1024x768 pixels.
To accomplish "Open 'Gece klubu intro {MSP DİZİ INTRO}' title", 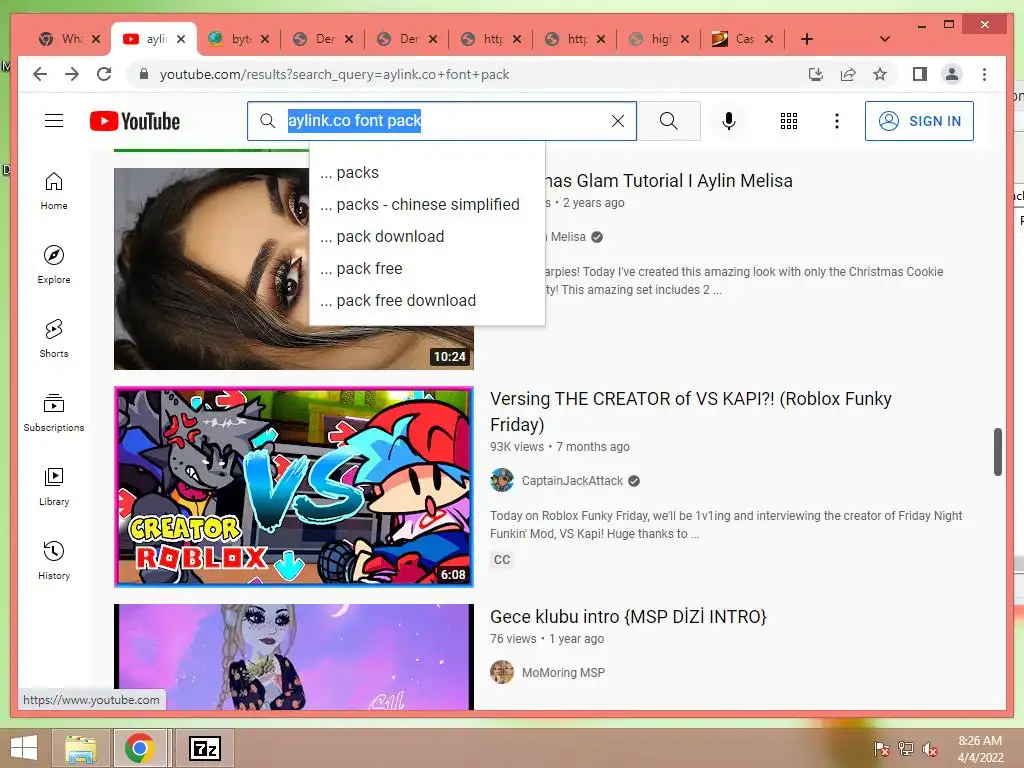I will pyautogui.click(x=628, y=616).
